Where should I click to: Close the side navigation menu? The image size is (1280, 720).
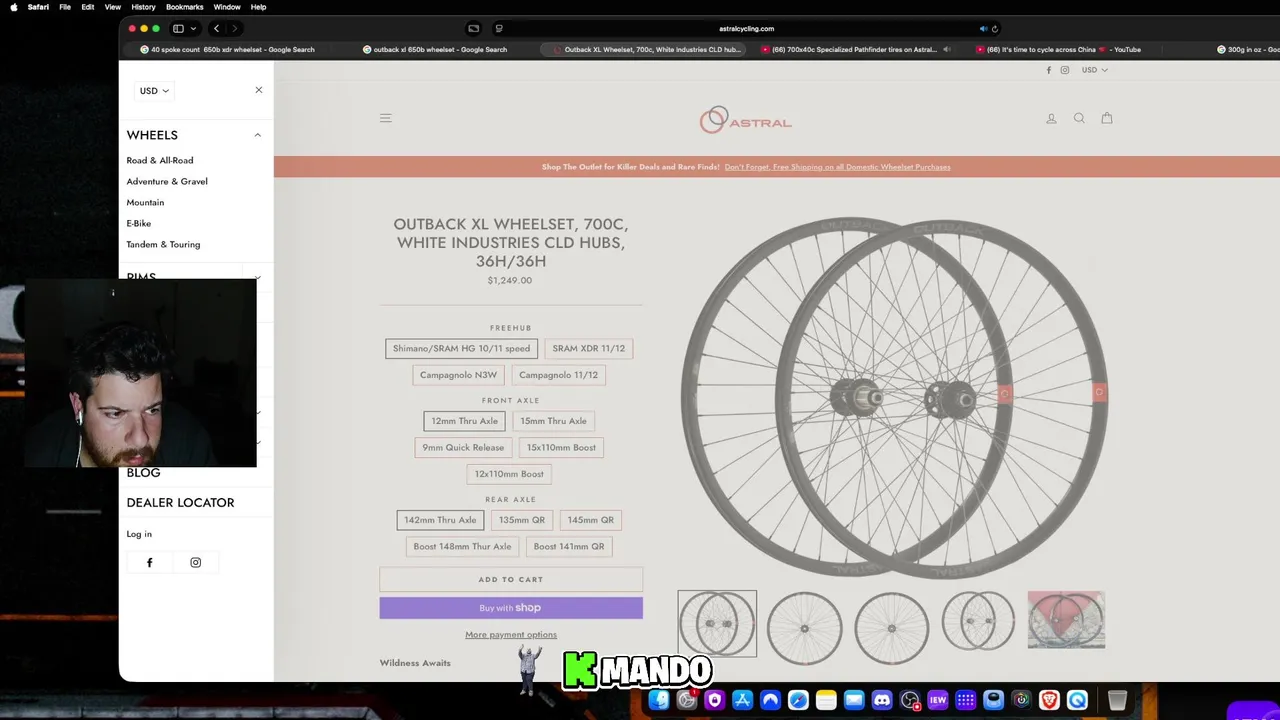point(258,90)
